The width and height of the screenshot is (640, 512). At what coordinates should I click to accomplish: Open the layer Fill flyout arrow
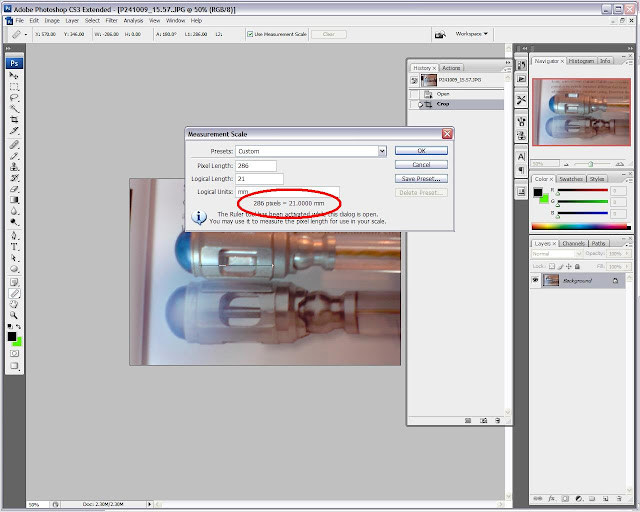pos(627,267)
